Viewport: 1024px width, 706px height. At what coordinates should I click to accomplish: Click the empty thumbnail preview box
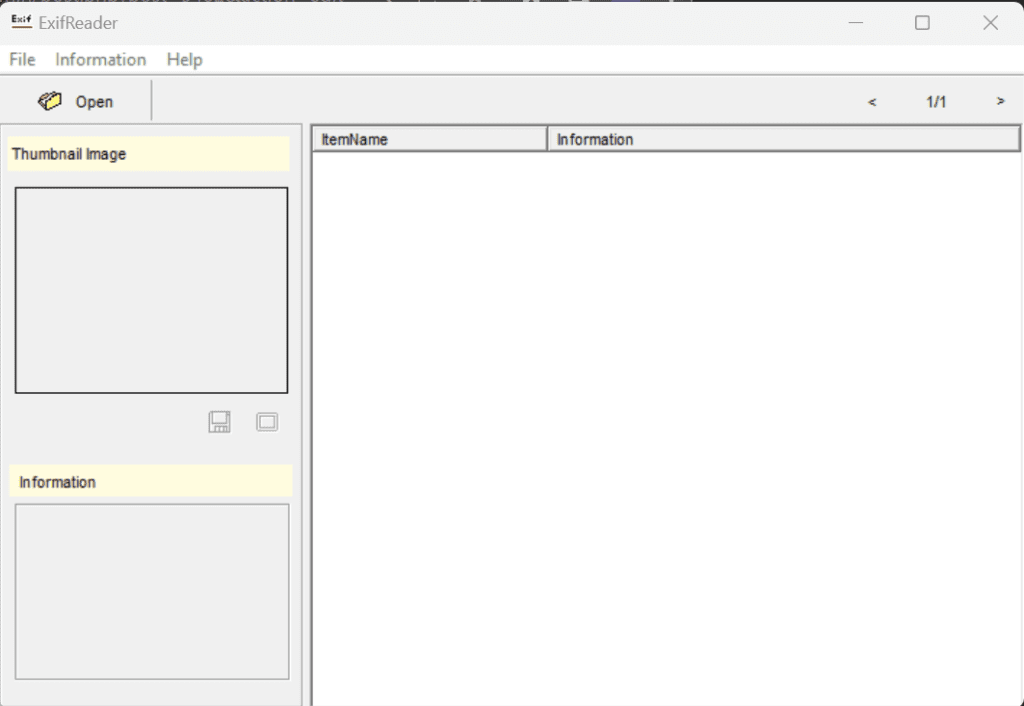click(151, 290)
